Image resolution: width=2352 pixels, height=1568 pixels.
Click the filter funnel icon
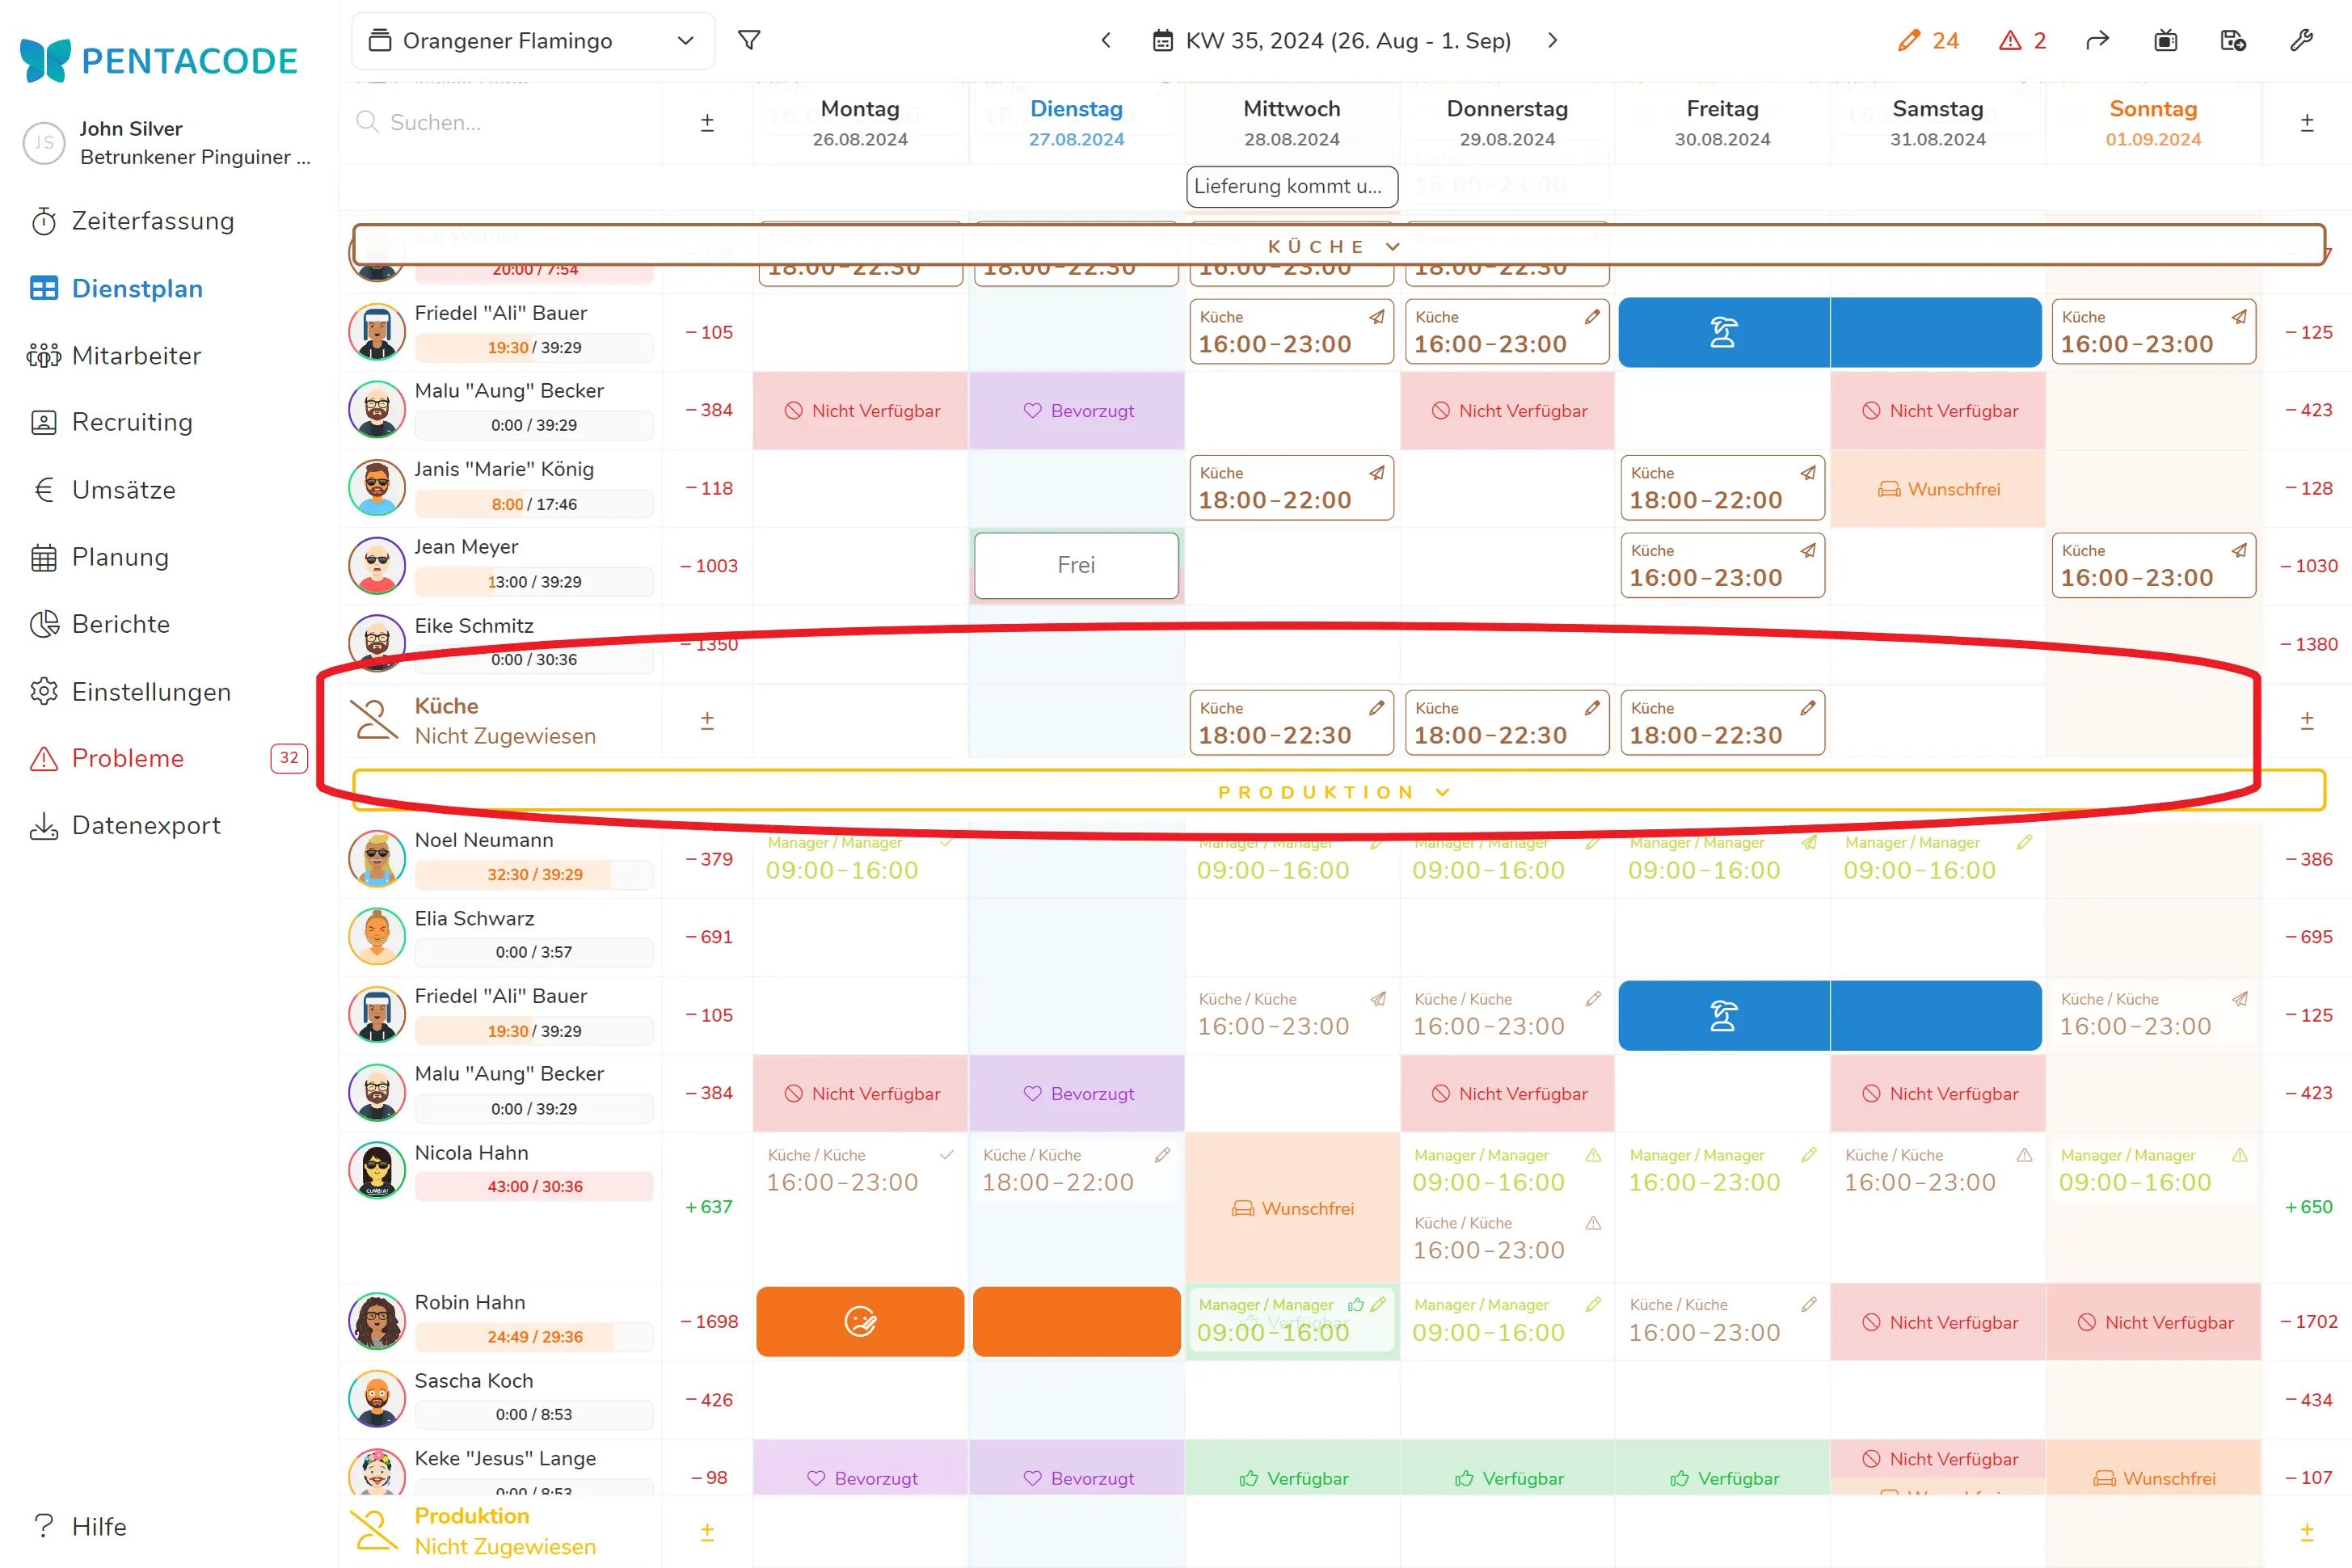(x=749, y=40)
